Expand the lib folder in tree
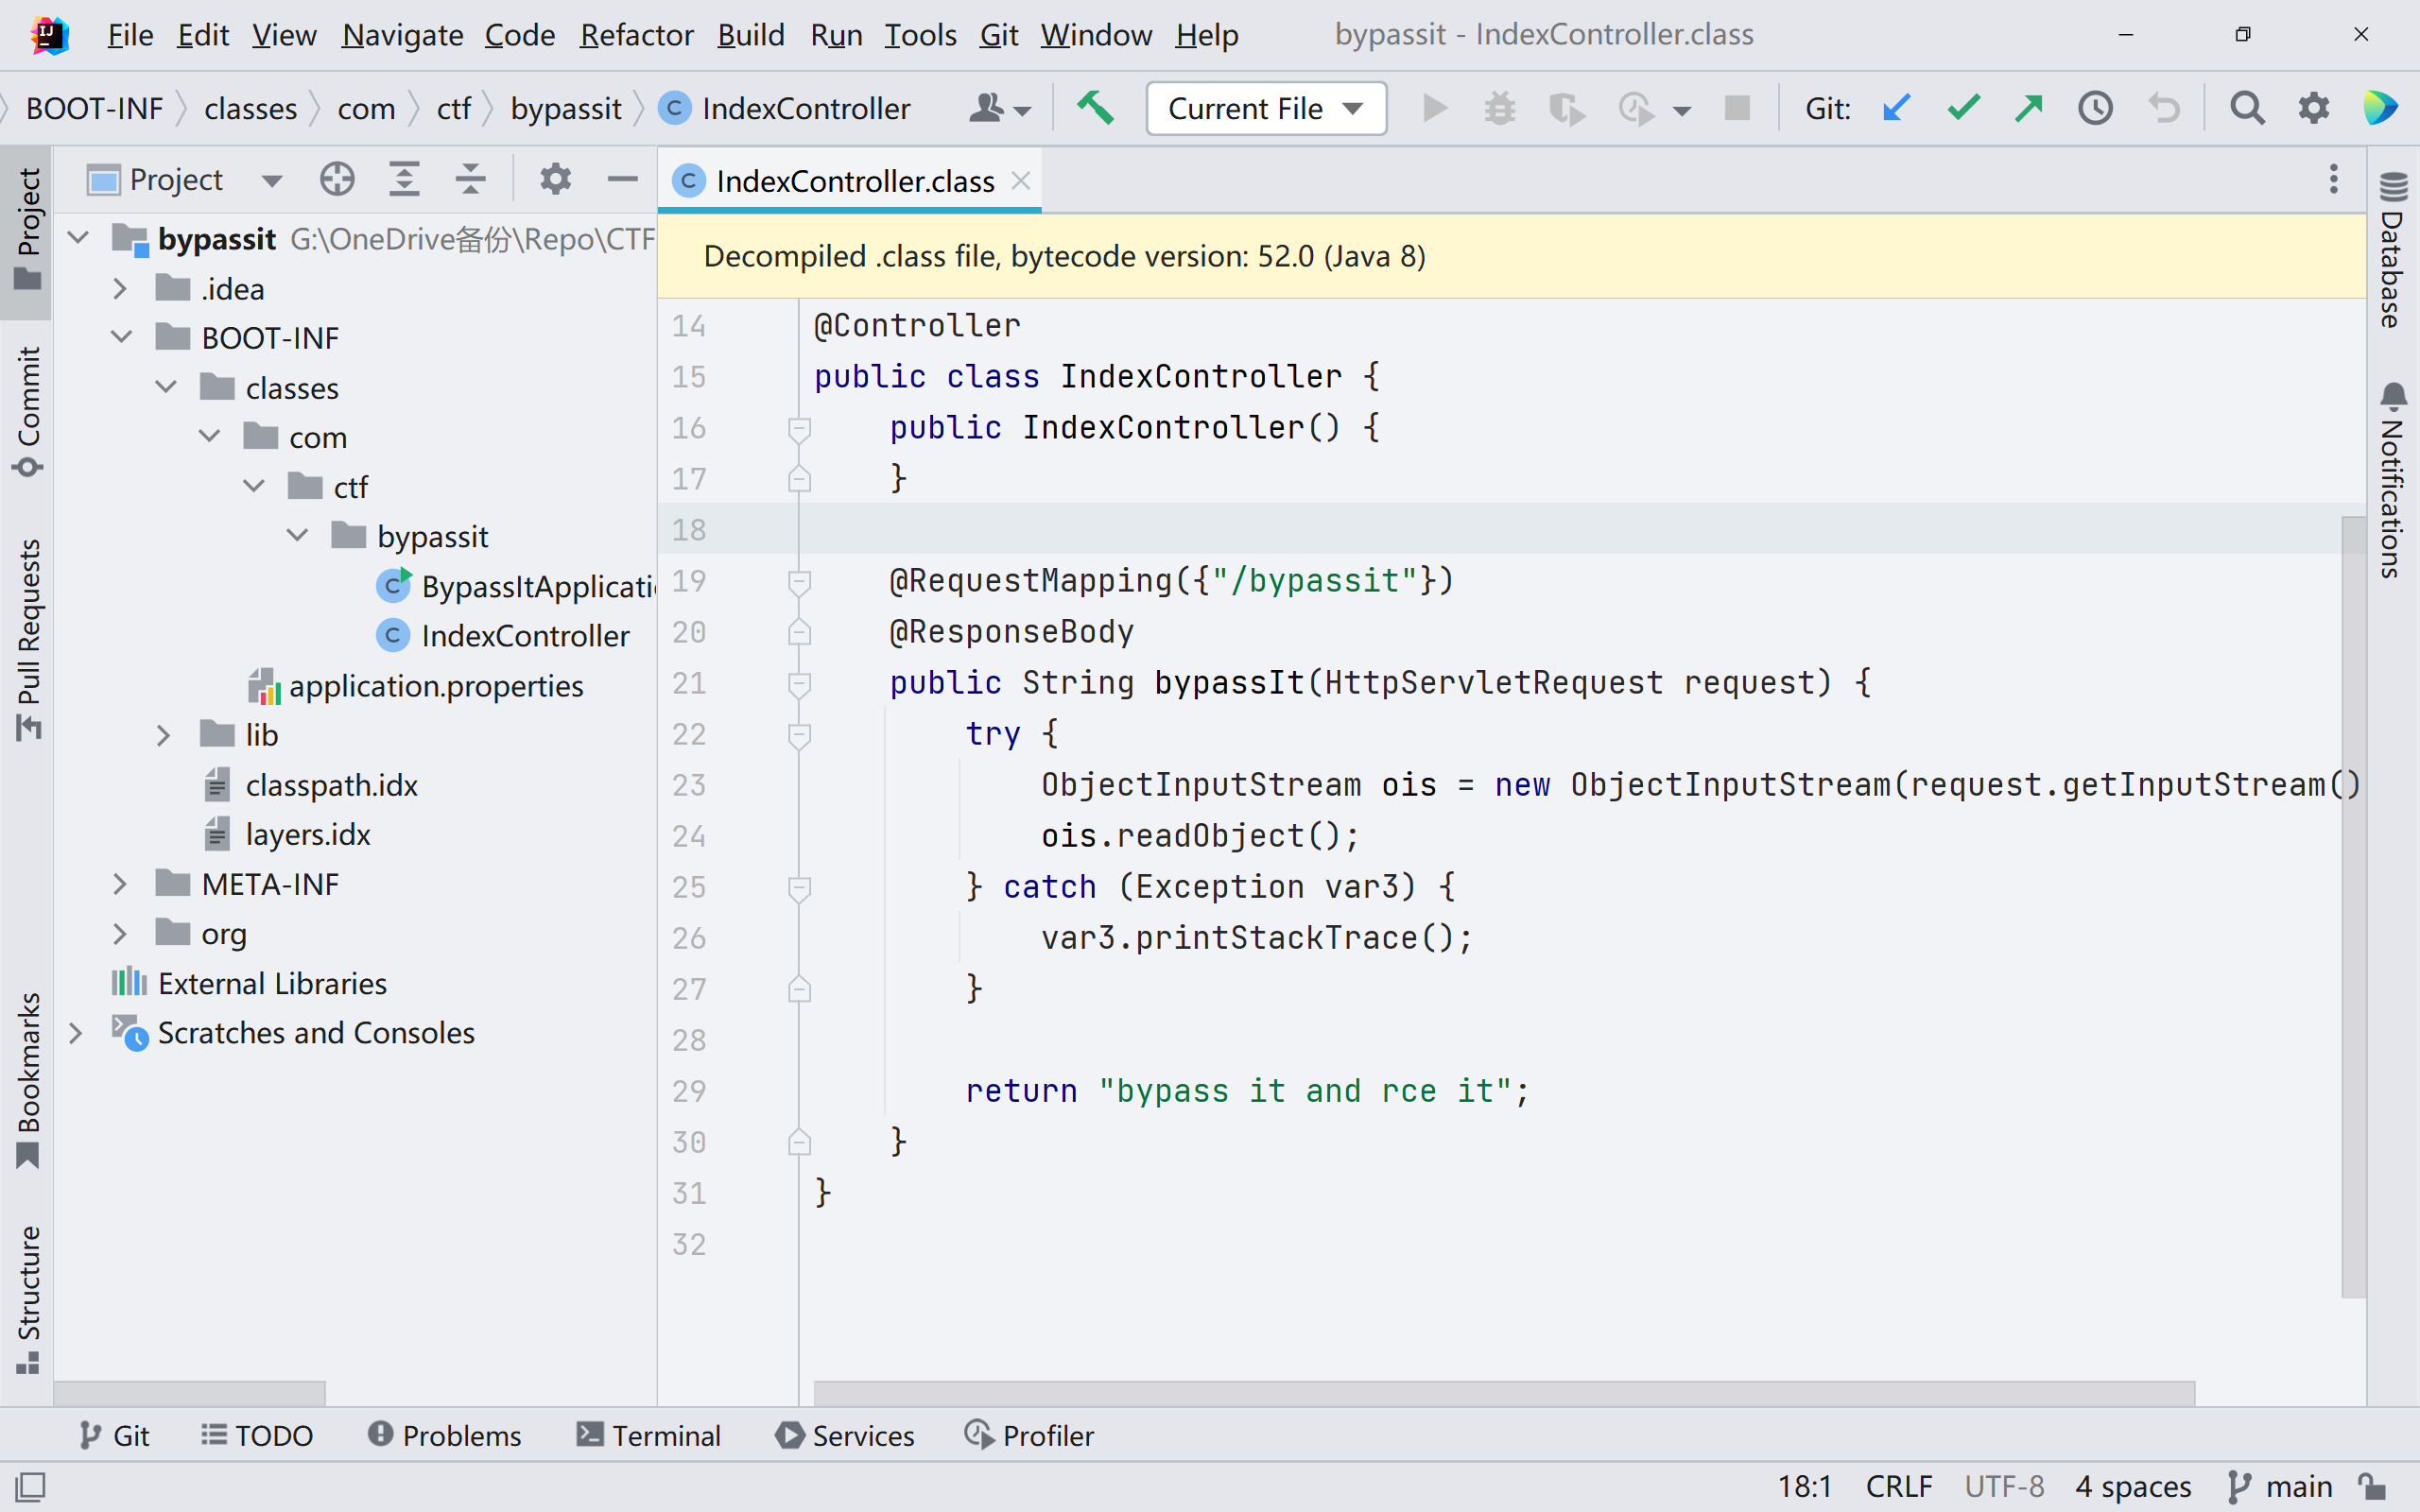 (163, 736)
